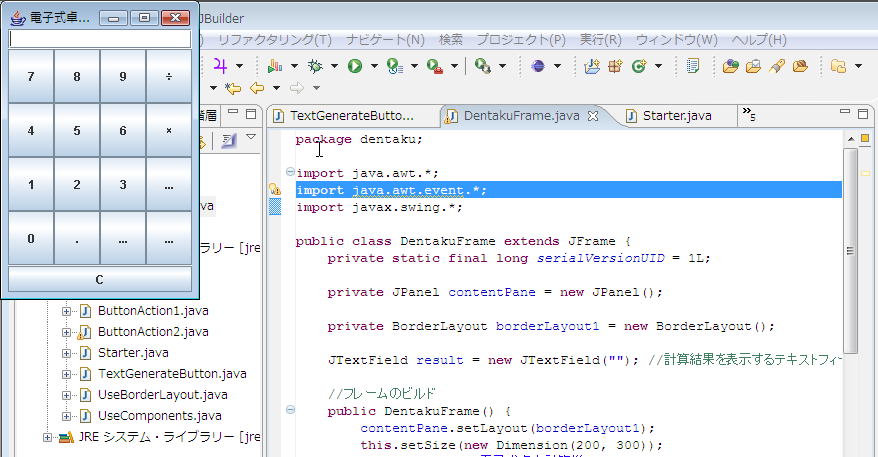Close the DentakuFrame.java editor tab
The image size is (878, 457).
click(x=592, y=116)
